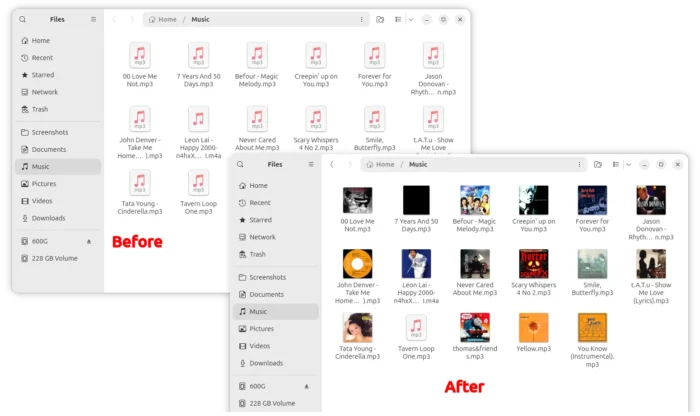Open Screenshots folder in After window sidebar
Viewport: 700px width, 416px height.
tap(276, 277)
